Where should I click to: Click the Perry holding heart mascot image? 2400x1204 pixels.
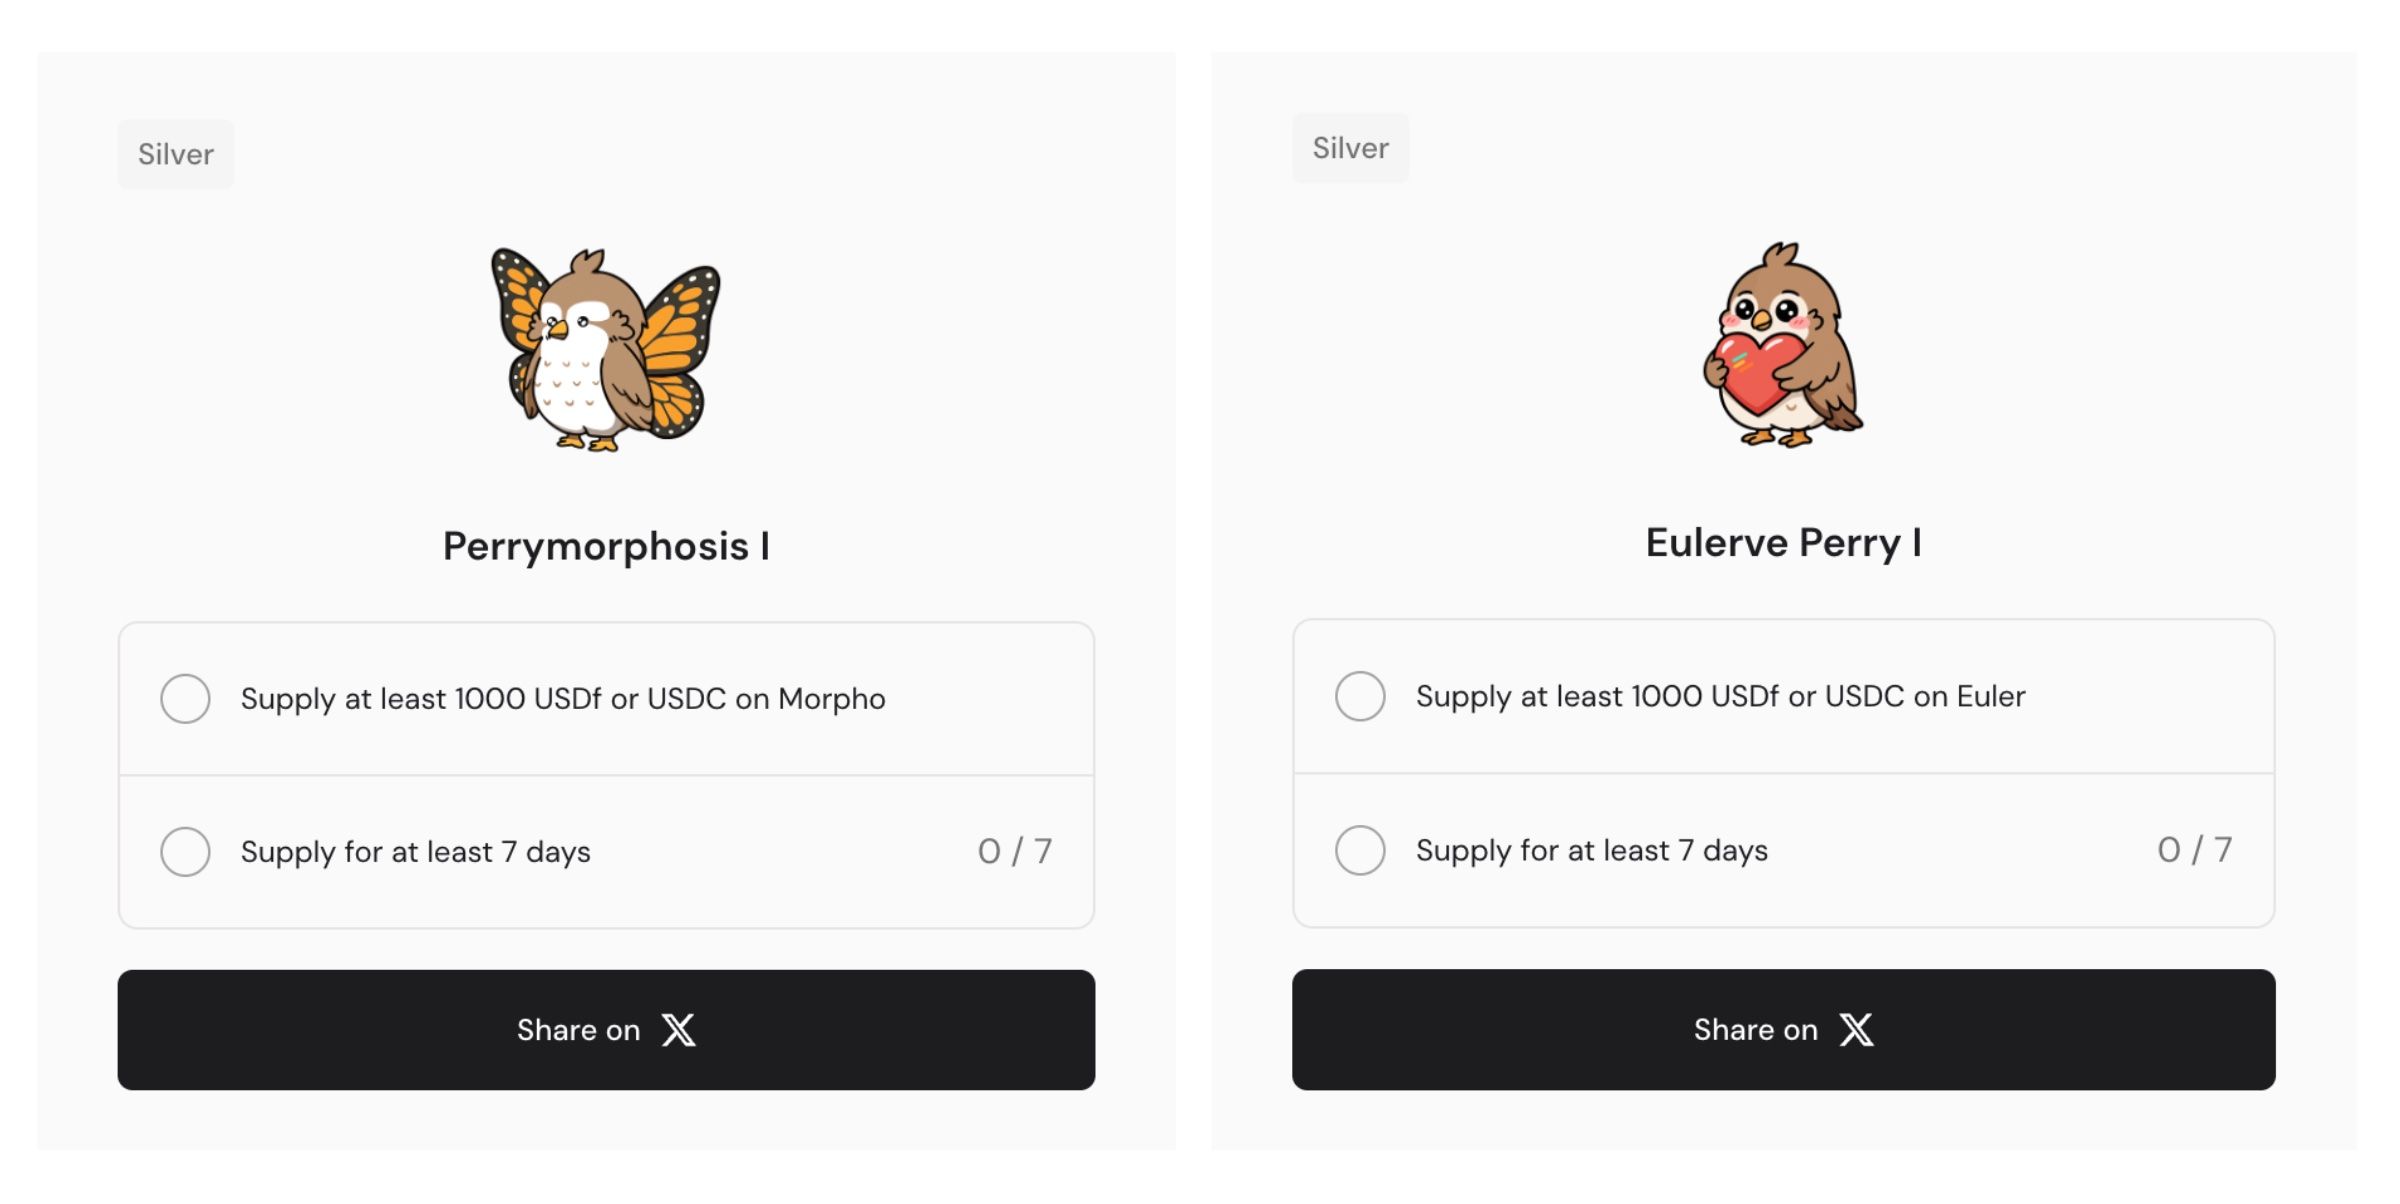1783,345
